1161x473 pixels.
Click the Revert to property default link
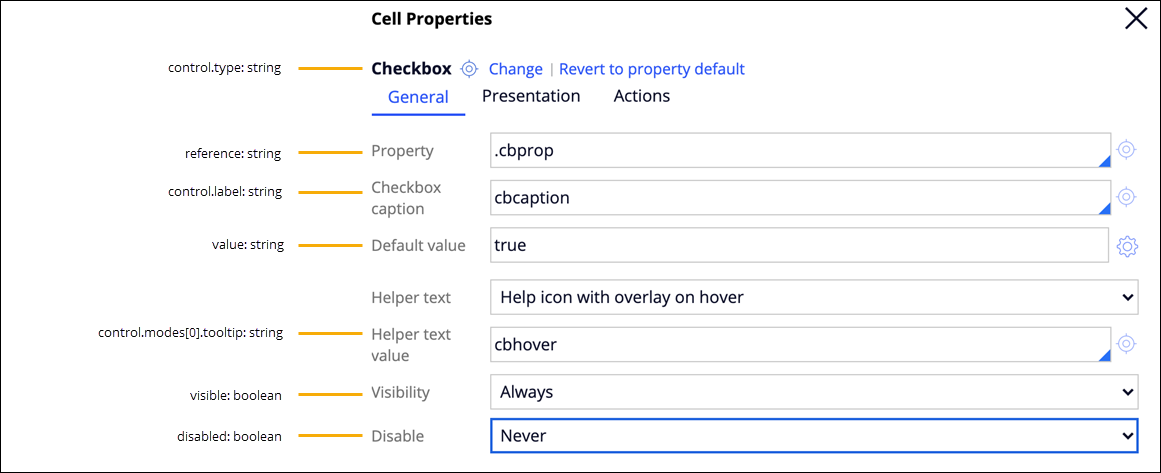[x=652, y=69]
